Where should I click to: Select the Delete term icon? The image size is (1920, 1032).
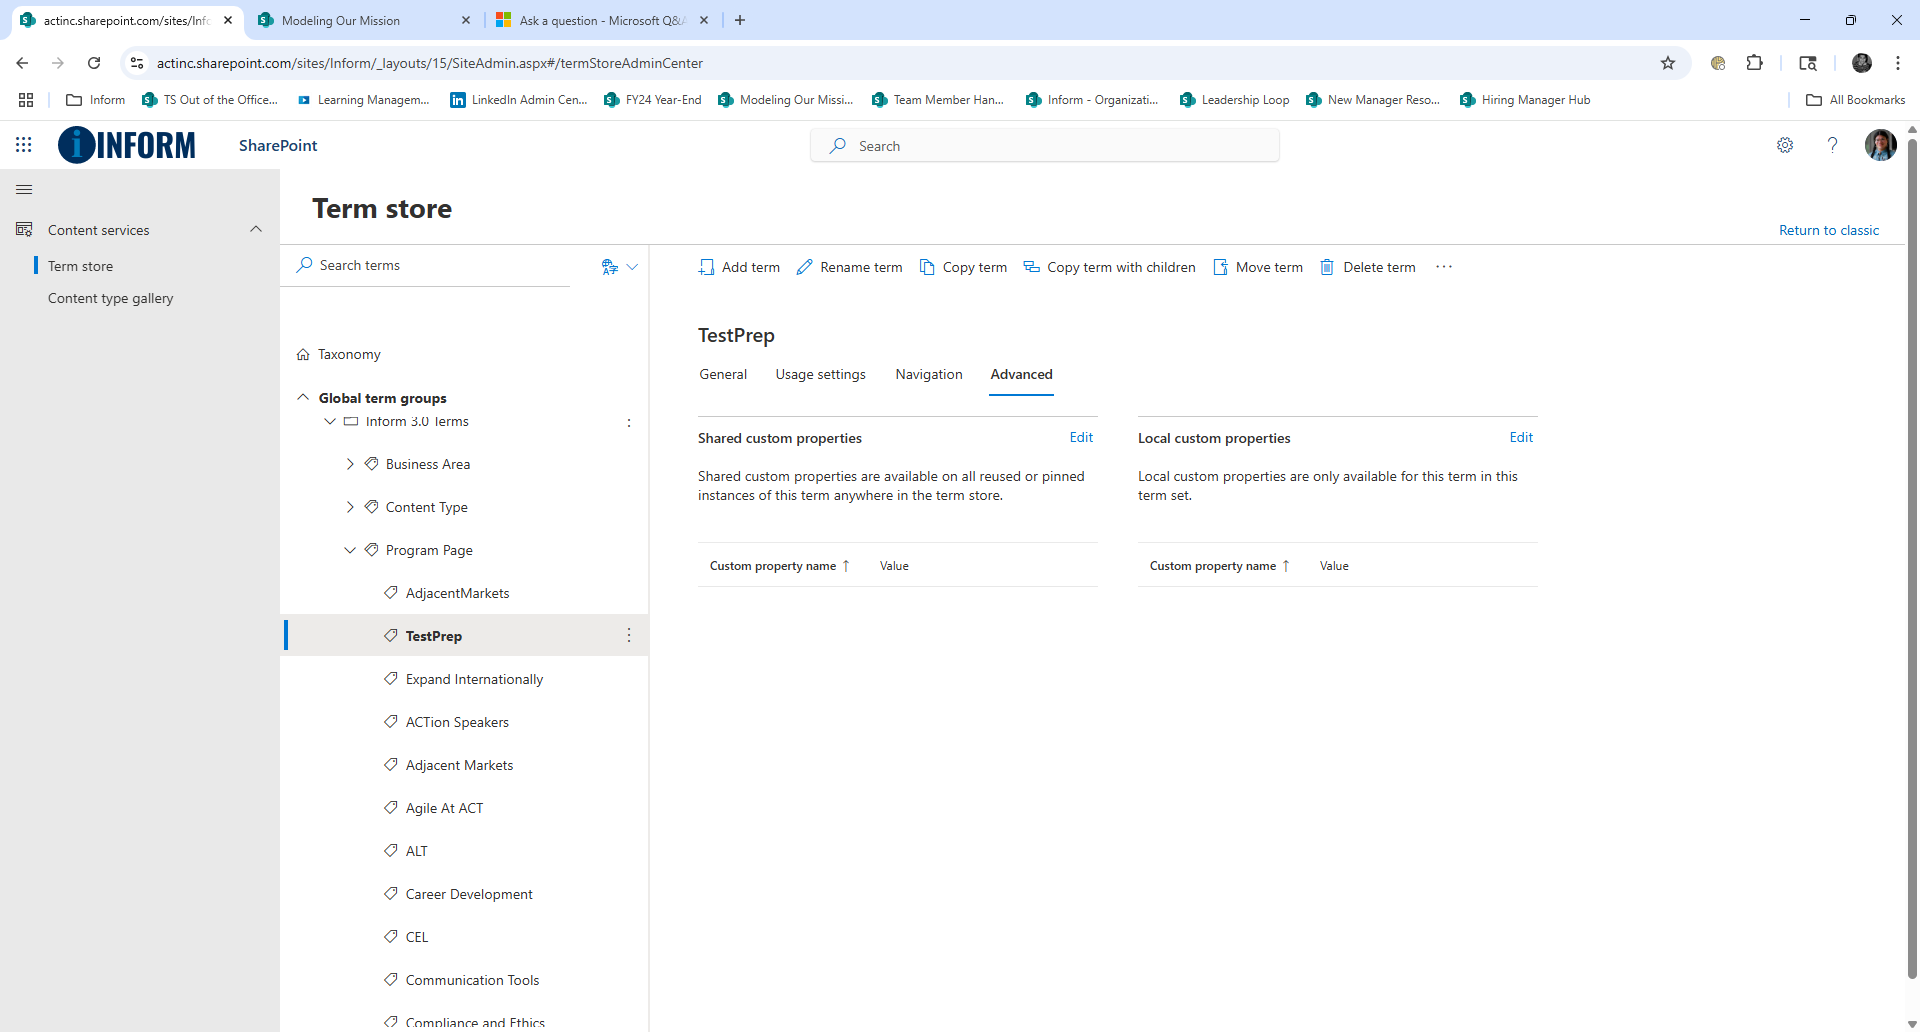click(1328, 267)
